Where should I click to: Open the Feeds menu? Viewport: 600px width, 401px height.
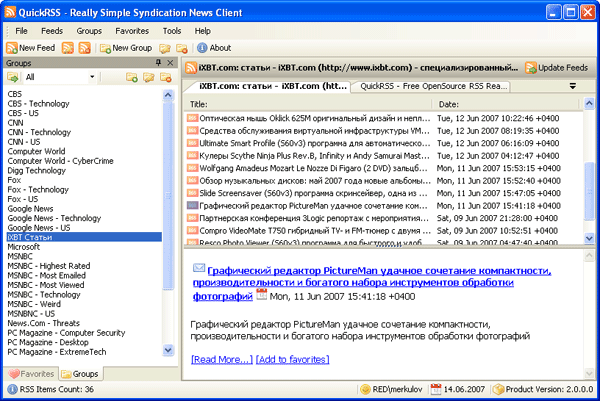tap(52, 31)
